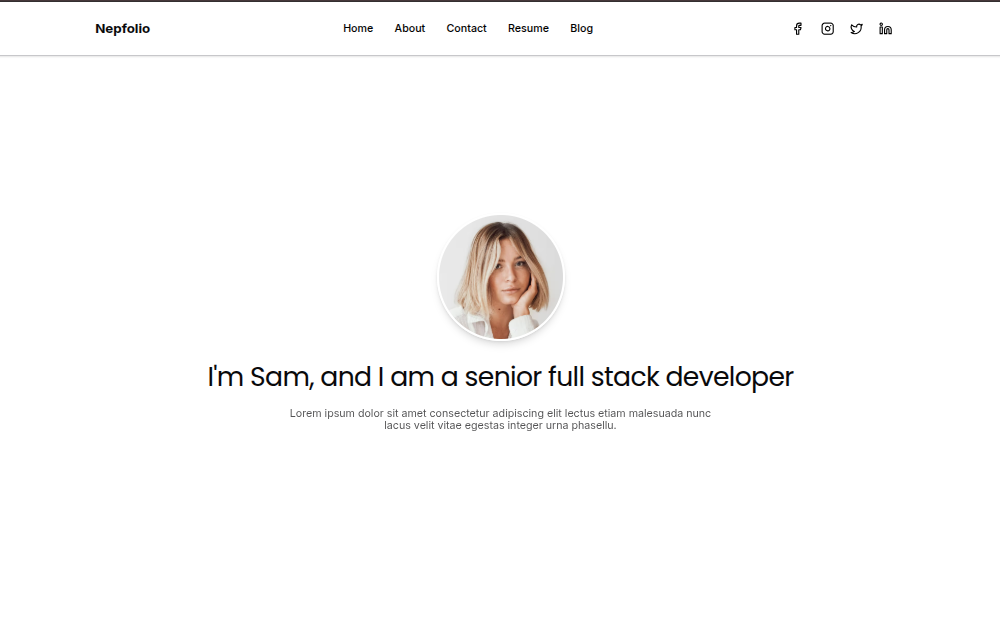Navigate to the Contact page

point(466,29)
